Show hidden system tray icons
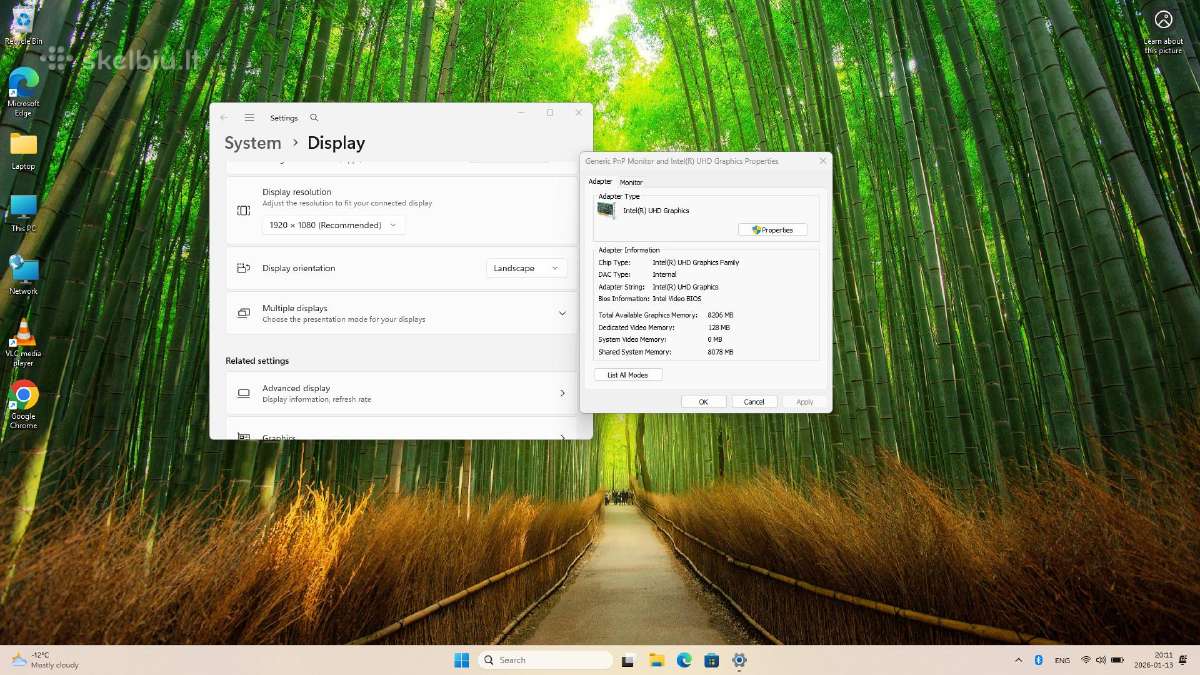Image resolution: width=1200 pixels, height=675 pixels. (1018, 660)
